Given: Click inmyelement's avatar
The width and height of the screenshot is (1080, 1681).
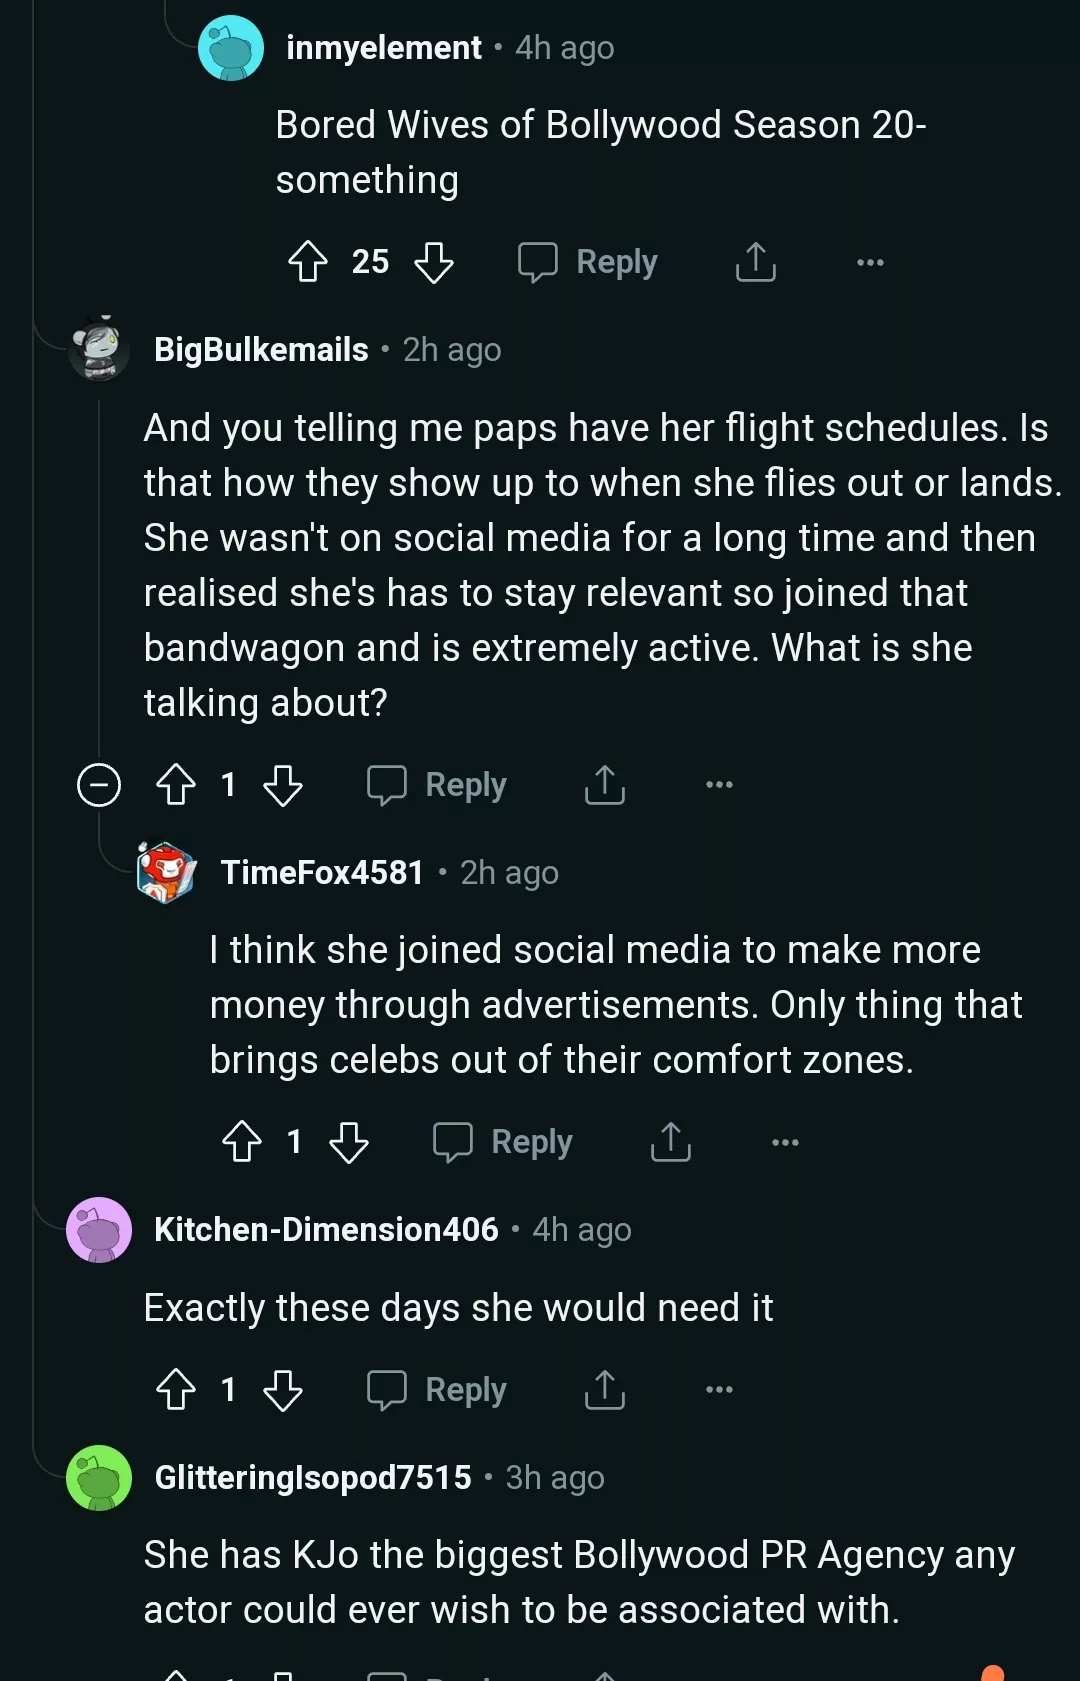Looking at the screenshot, I should (x=231, y=47).
